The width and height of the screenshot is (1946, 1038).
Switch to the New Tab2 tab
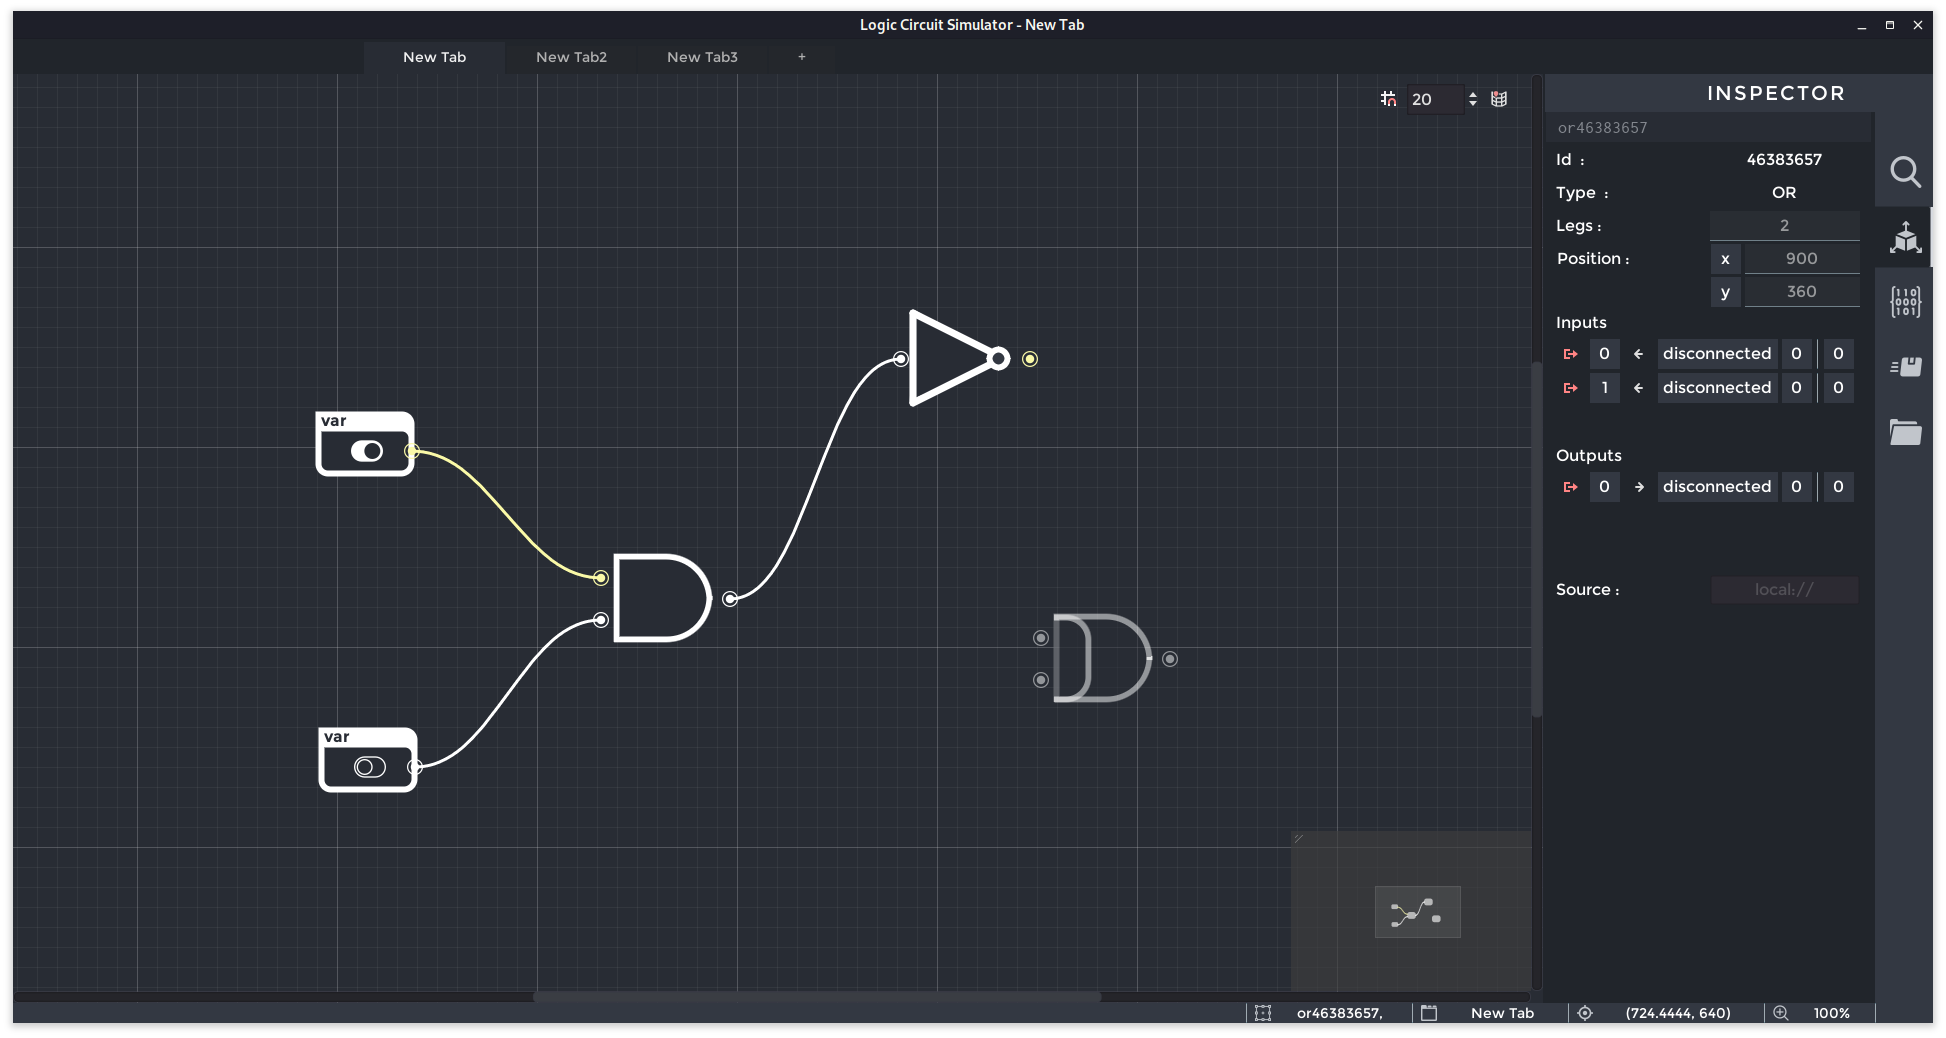click(x=571, y=57)
